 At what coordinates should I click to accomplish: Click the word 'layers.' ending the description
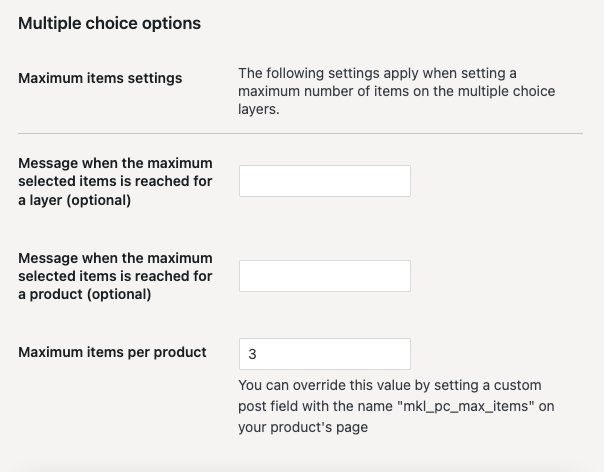click(x=259, y=109)
